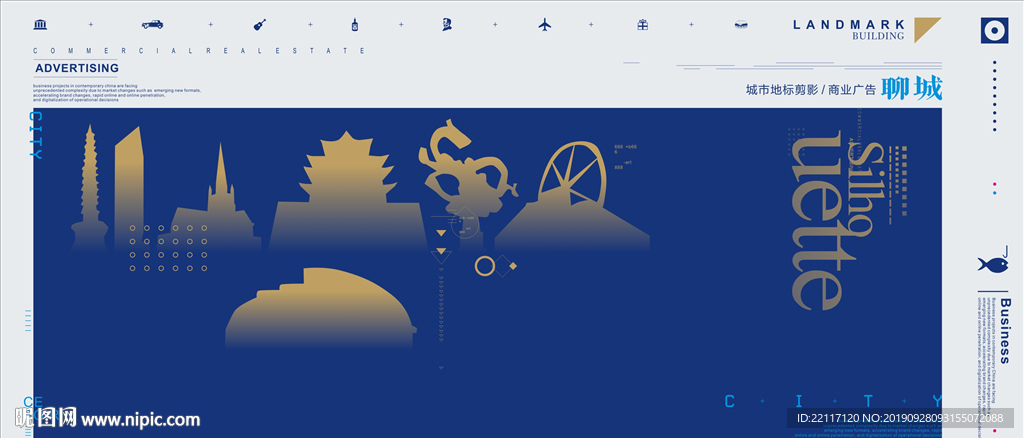Click the 城市地标剪影 / 商业广告 caption
This screenshot has width=1024, height=438.
(x=810, y=90)
